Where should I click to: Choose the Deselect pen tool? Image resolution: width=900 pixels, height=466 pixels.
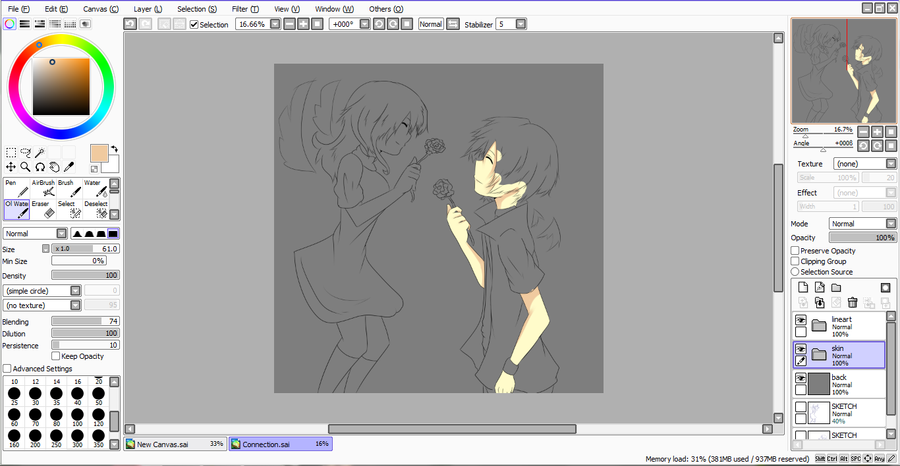click(x=95, y=209)
